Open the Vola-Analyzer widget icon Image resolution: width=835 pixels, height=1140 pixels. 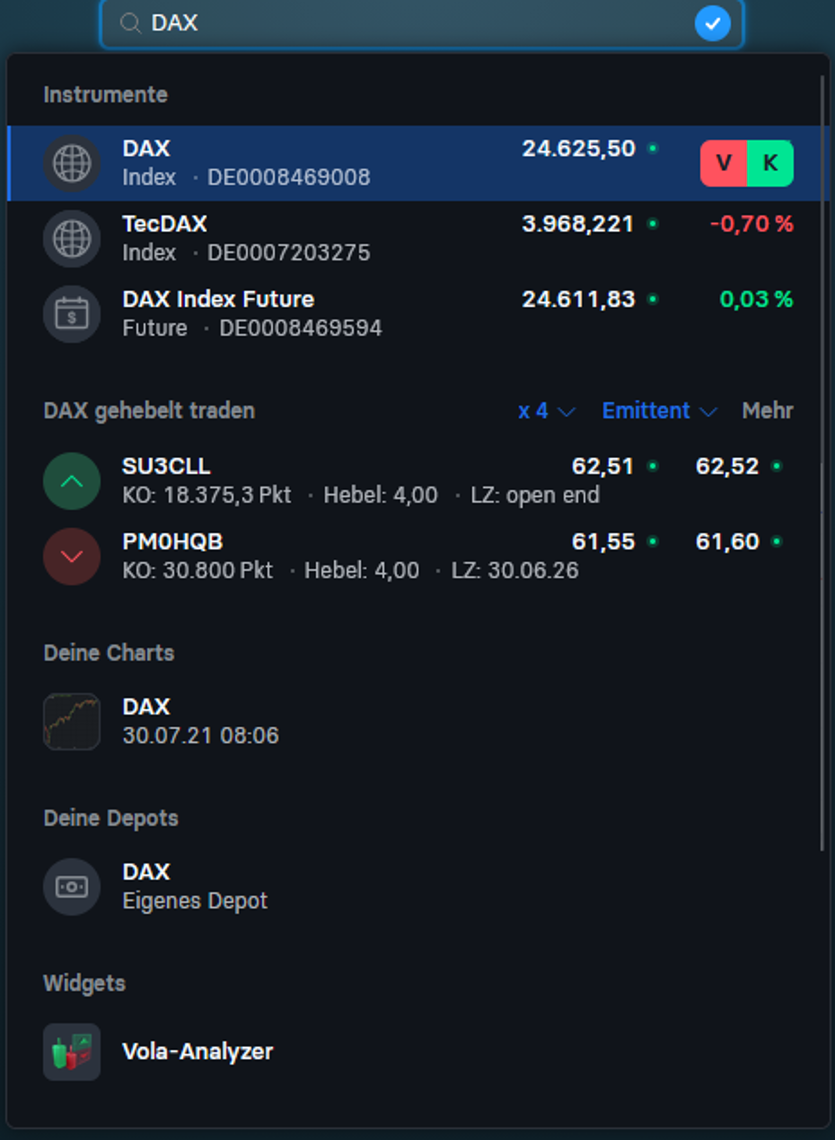click(72, 1051)
